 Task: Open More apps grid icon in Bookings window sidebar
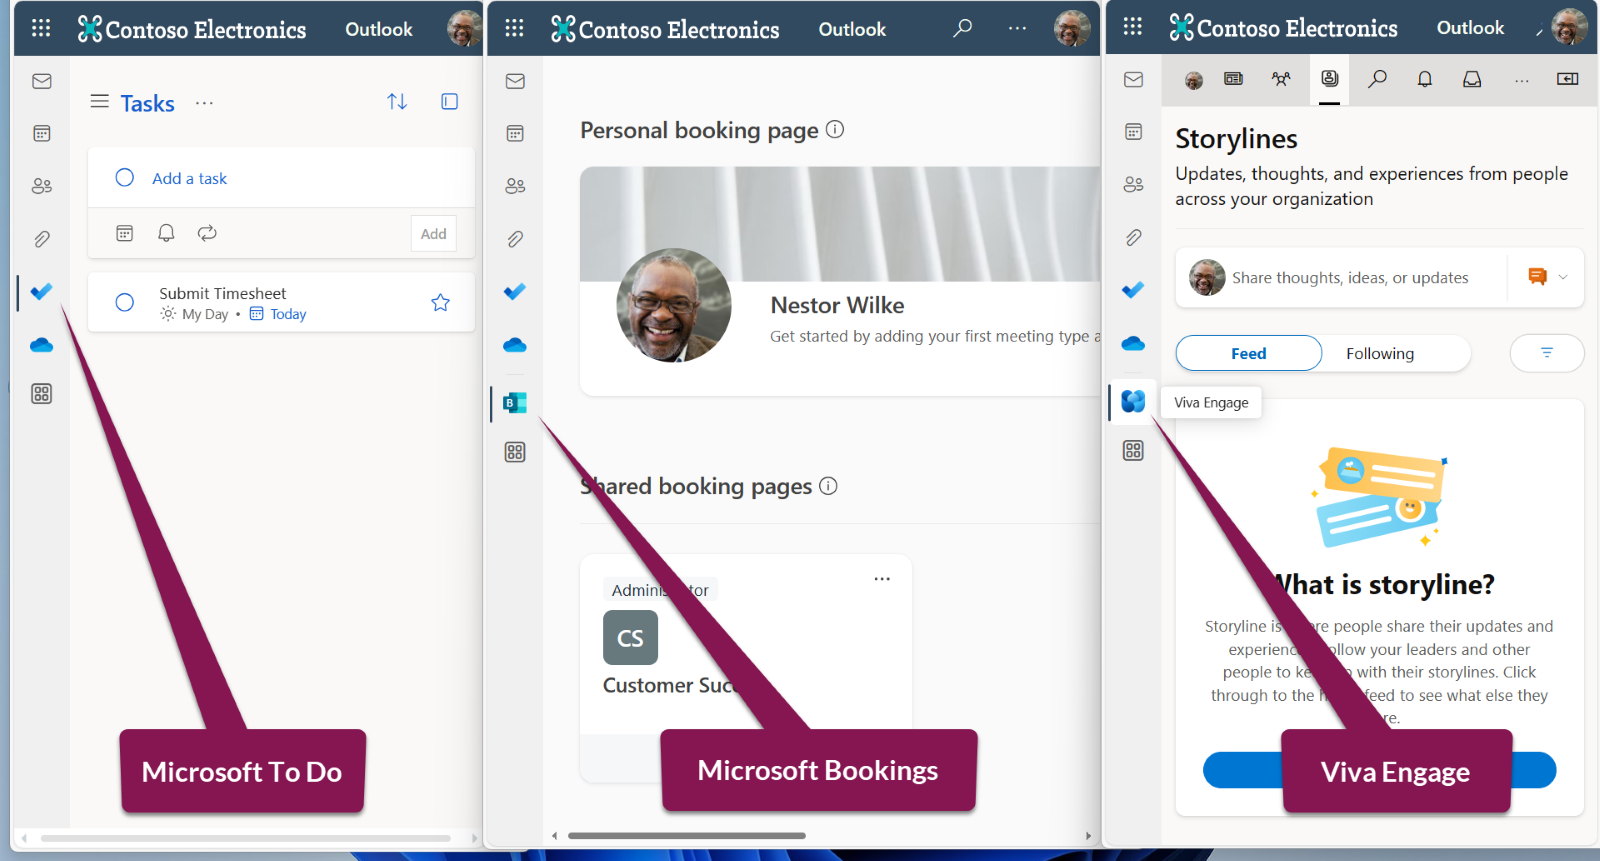click(x=515, y=452)
